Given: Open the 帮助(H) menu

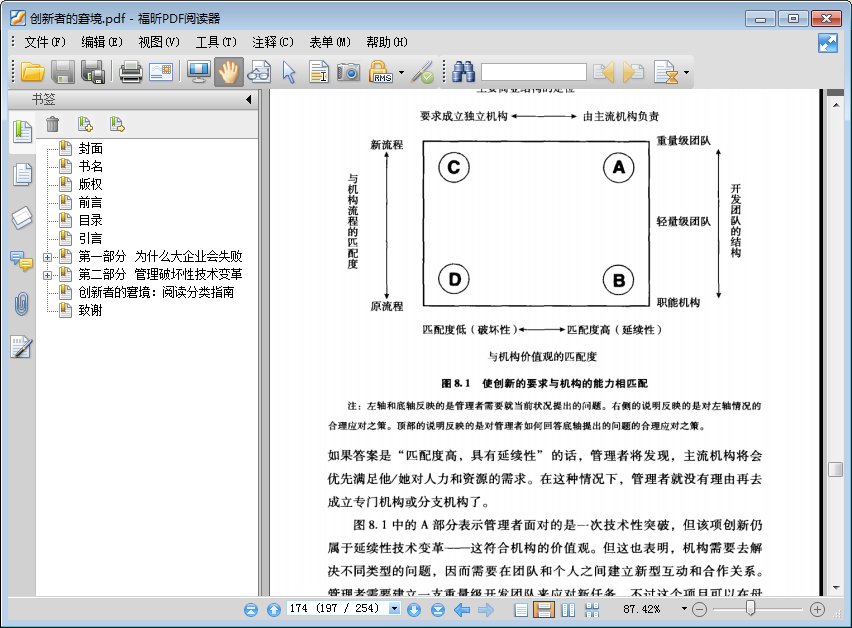Looking at the screenshot, I should pyautogui.click(x=387, y=42).
